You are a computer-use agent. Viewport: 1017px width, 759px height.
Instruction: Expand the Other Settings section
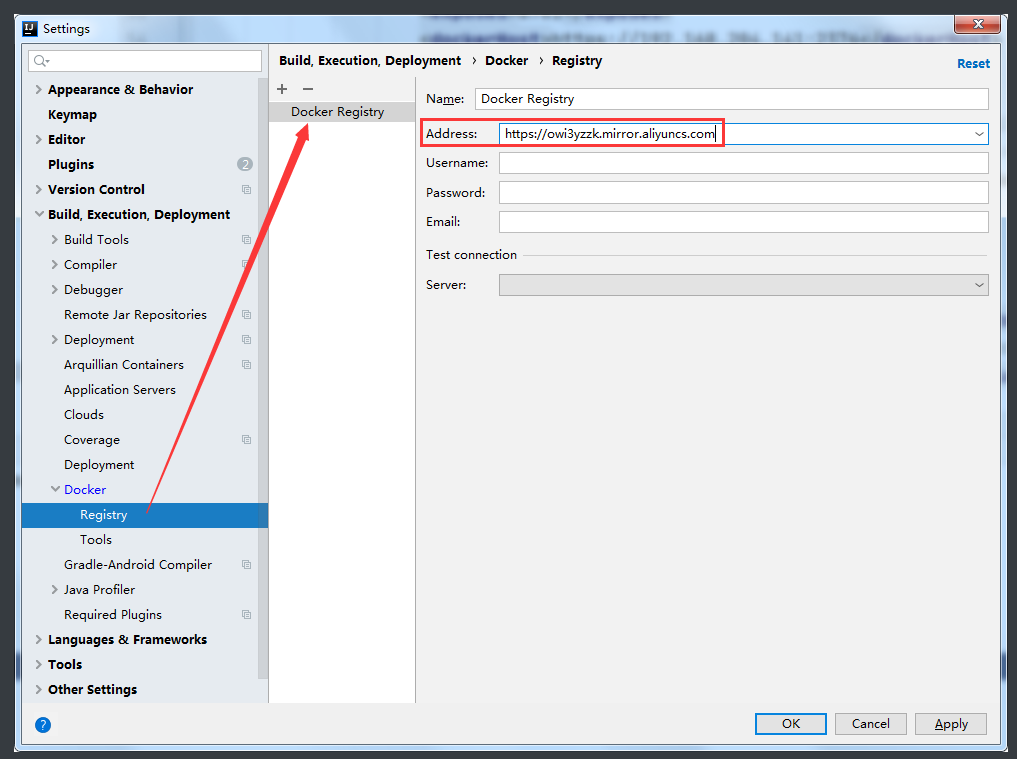coord(38,690)
